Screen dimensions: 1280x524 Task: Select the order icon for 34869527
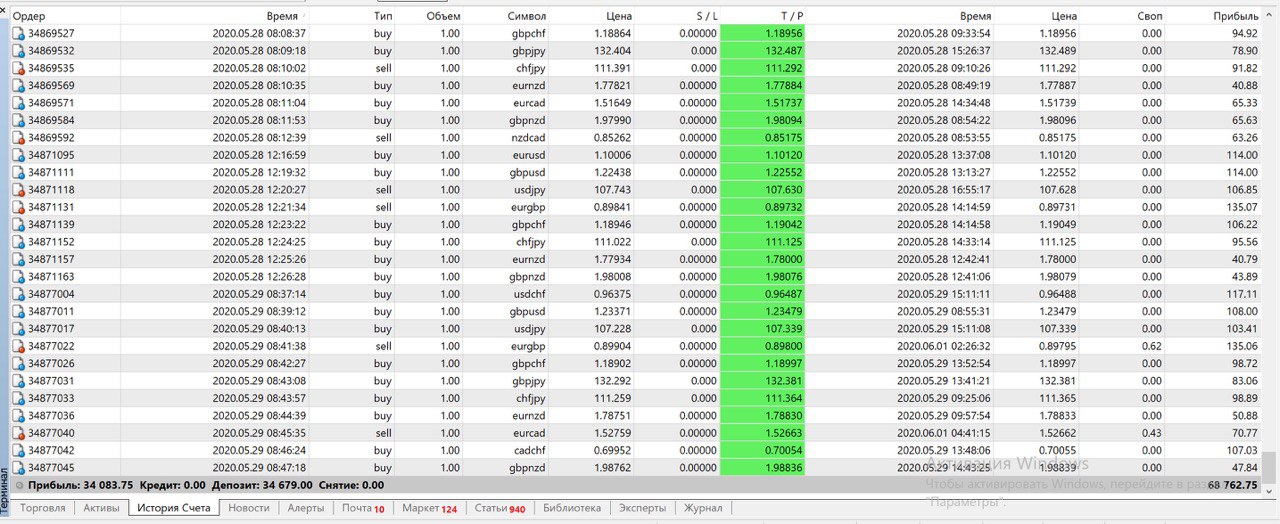18,33
